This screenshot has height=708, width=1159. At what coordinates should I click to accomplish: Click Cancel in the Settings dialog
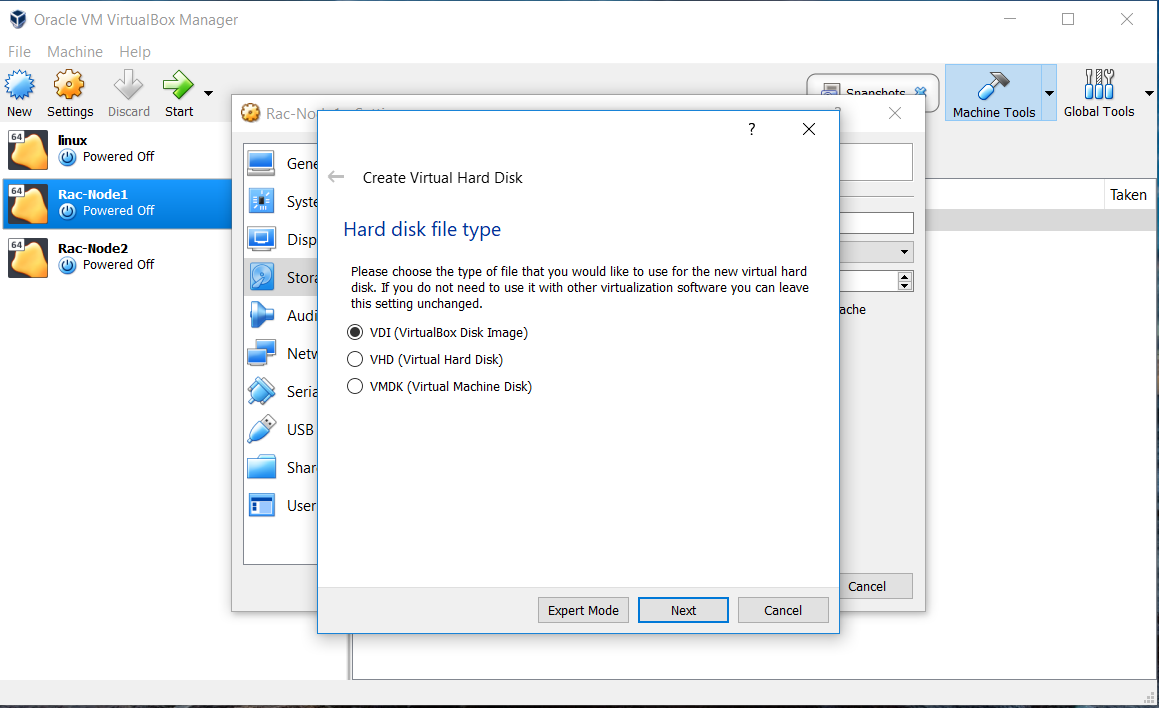[875, 586]
